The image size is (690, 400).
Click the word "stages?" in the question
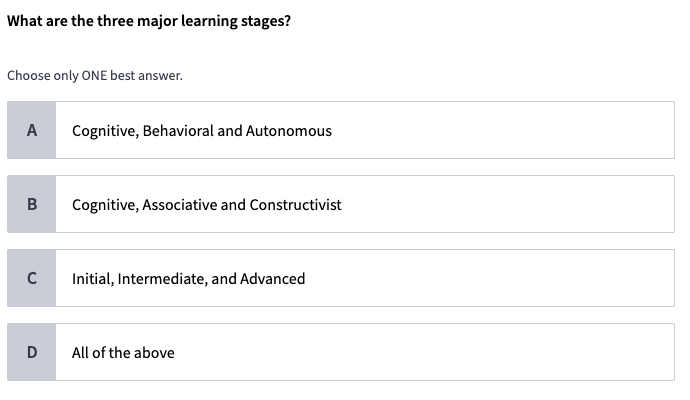[x=263, y=21]
